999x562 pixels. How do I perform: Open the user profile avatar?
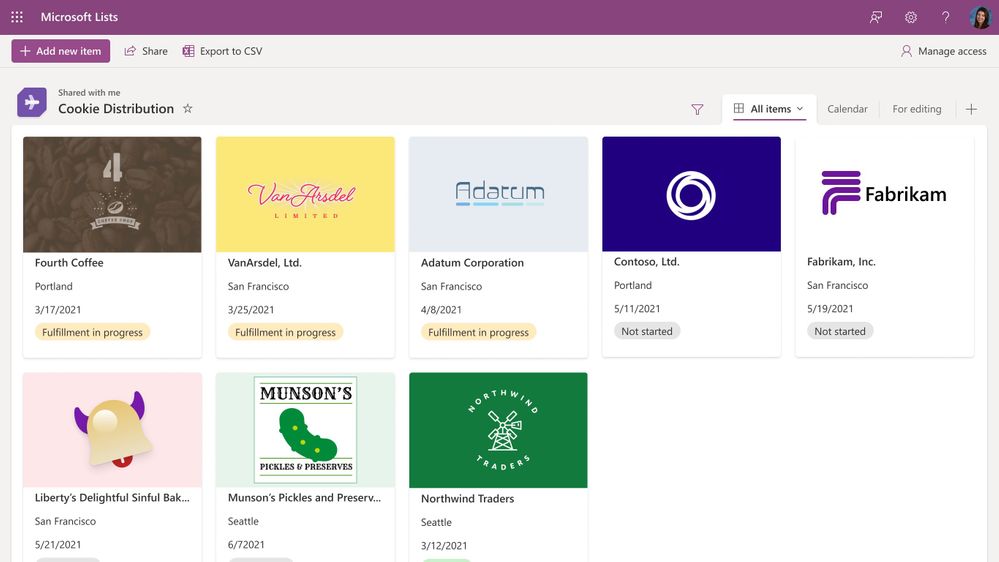pyautogui.click(x=980, y=17)
